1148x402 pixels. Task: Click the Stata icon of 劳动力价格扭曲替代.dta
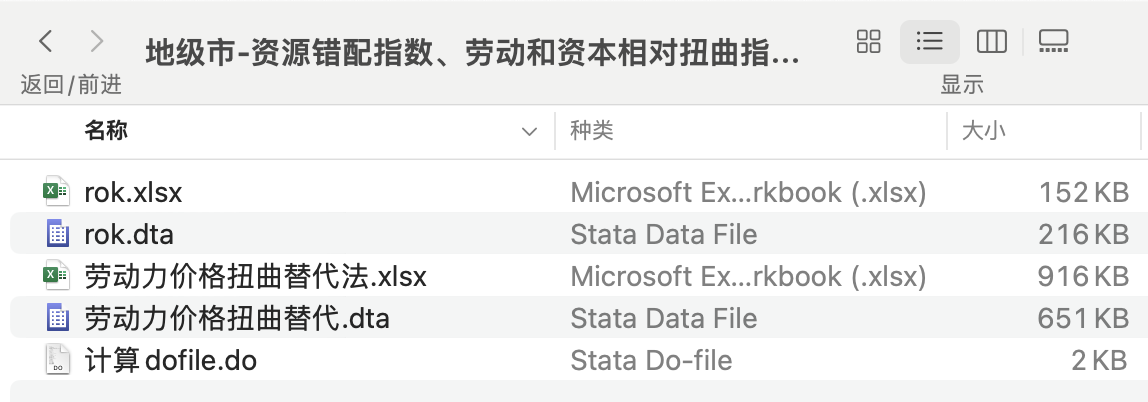click(57, 318)
